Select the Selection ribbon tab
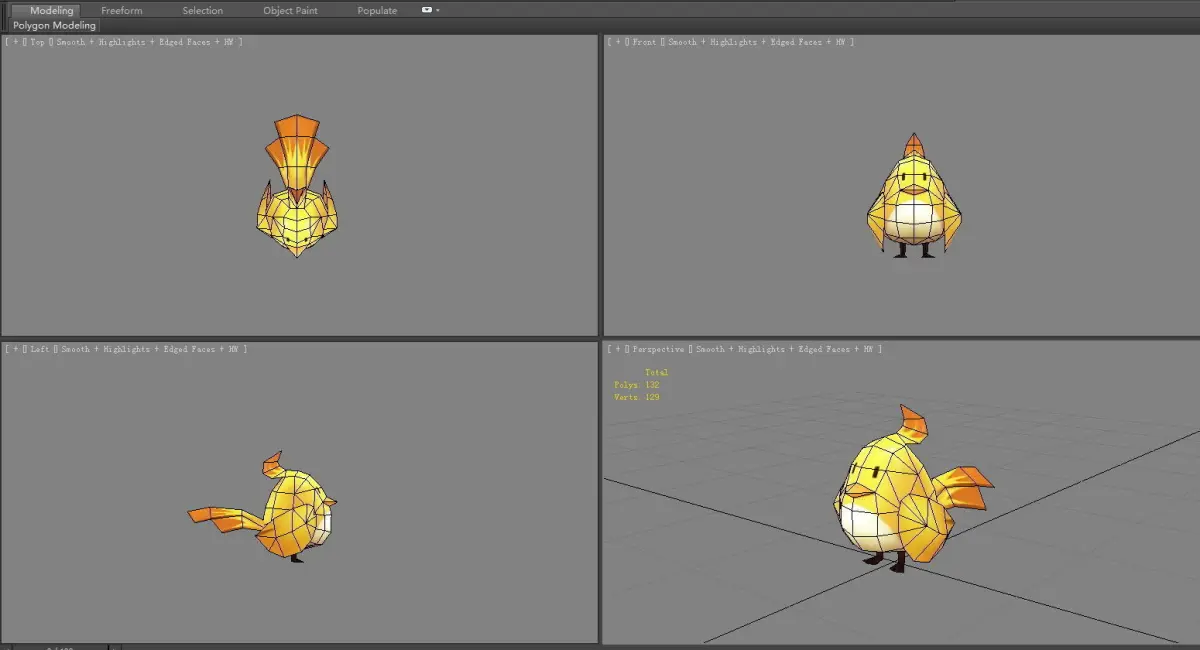The width and height of the screenshot is (1200, 650). click(x=203, y=10)
